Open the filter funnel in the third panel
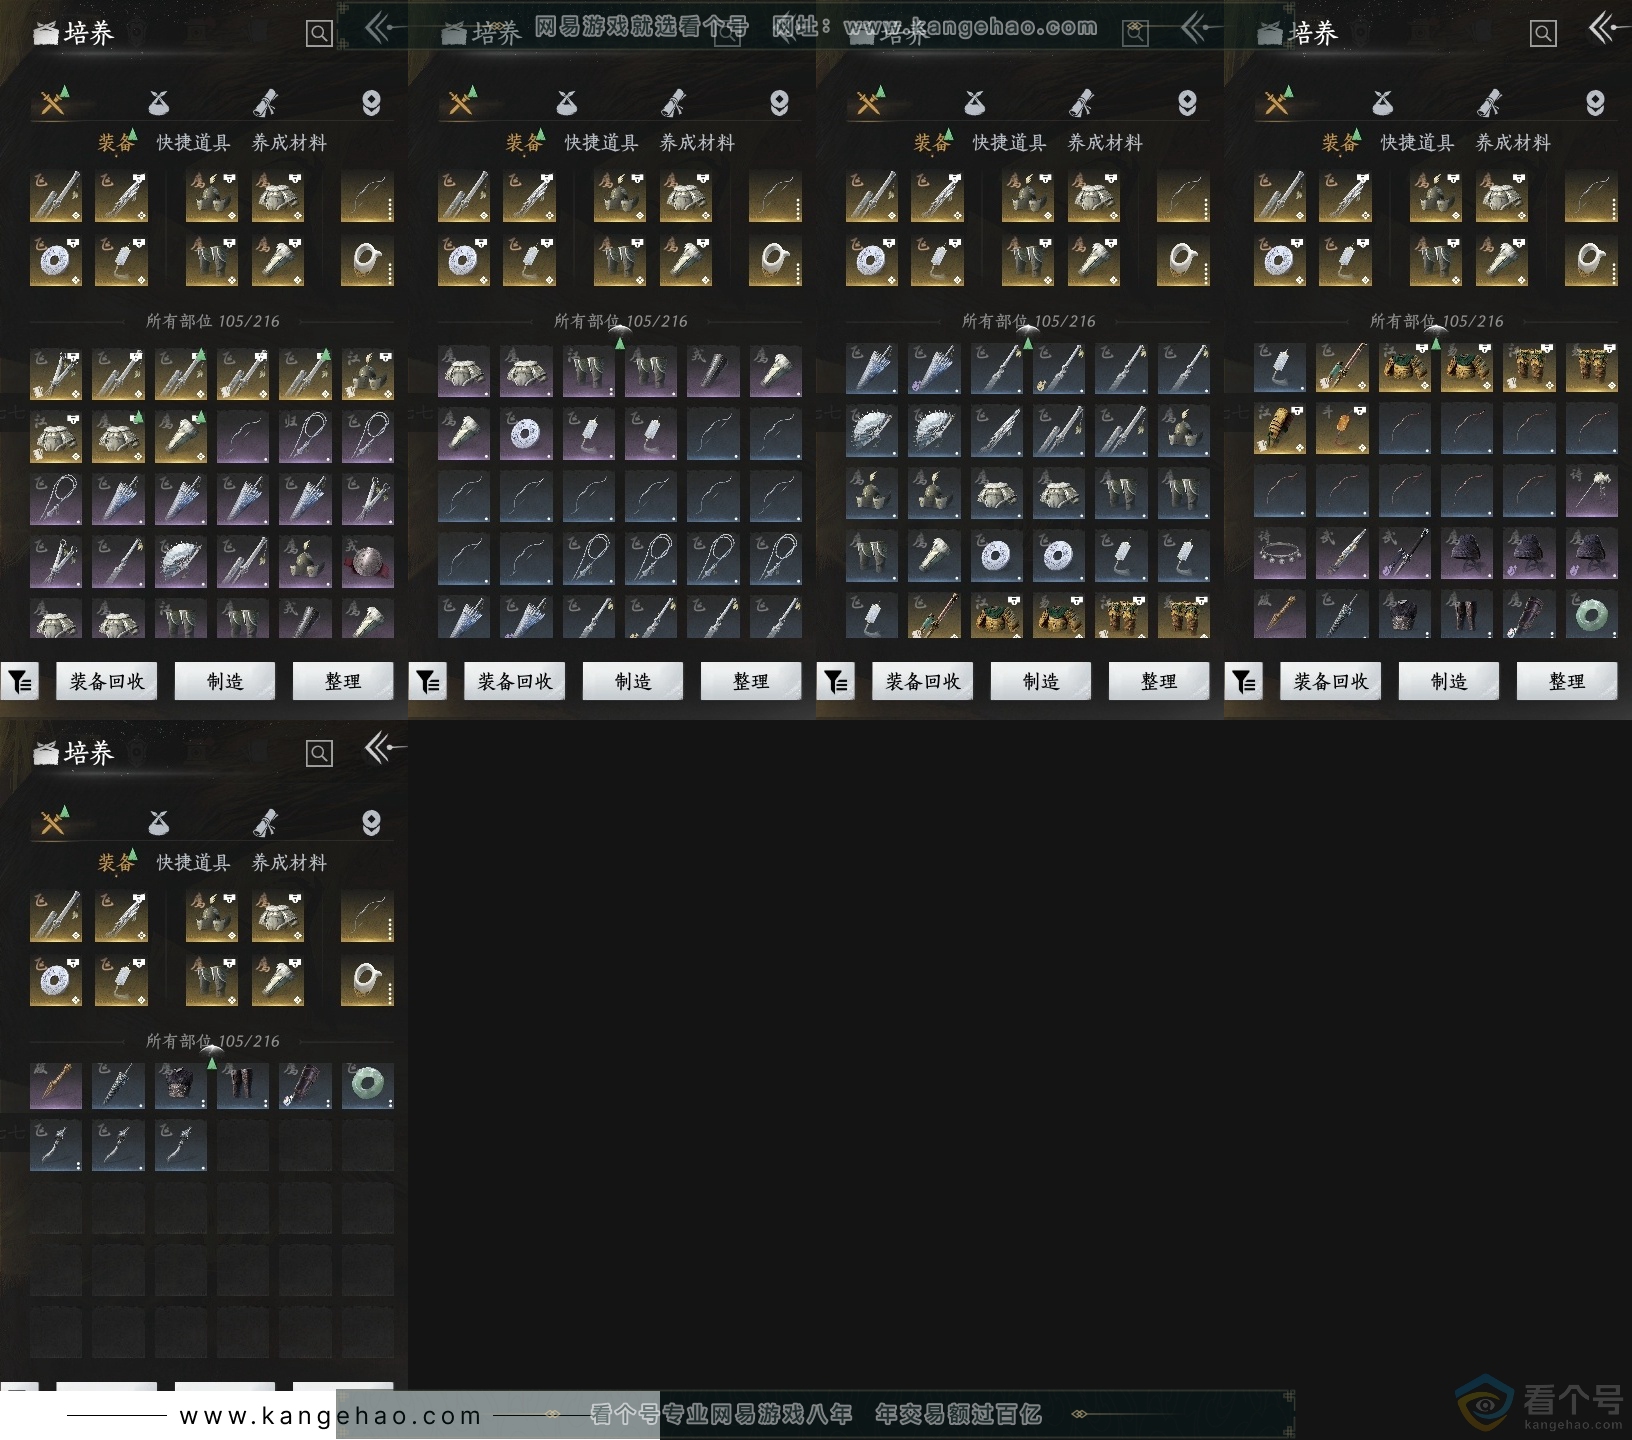This screenshot has height=1440, width=1632. 836,682
